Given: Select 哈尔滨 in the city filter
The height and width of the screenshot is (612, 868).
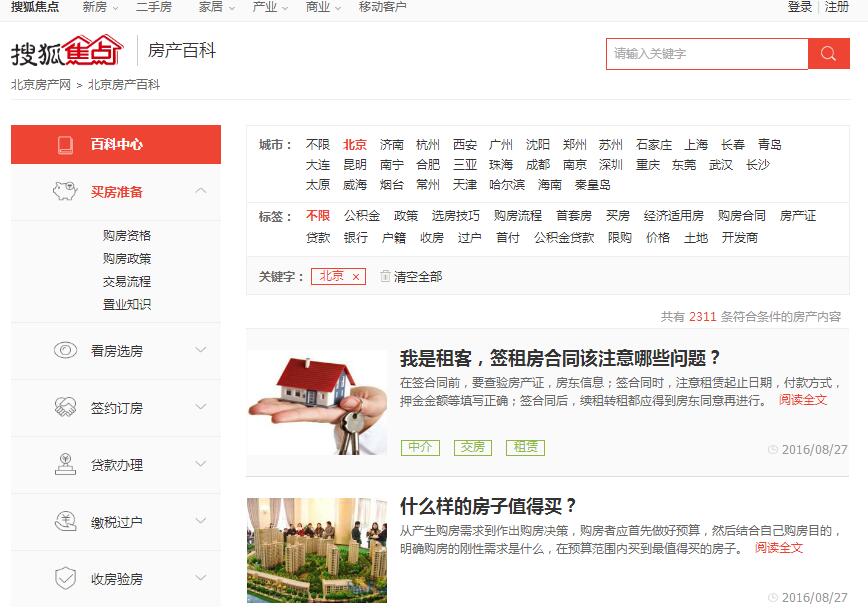Looking at the screenshot, I should [507, 185].
